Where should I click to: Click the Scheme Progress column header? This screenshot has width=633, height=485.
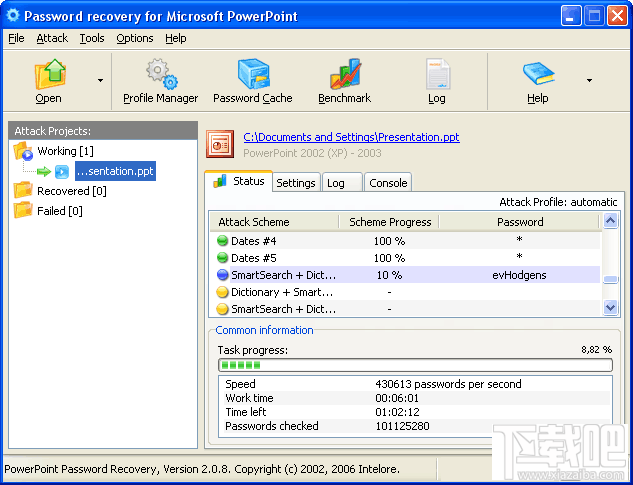[x=389, y=222]
